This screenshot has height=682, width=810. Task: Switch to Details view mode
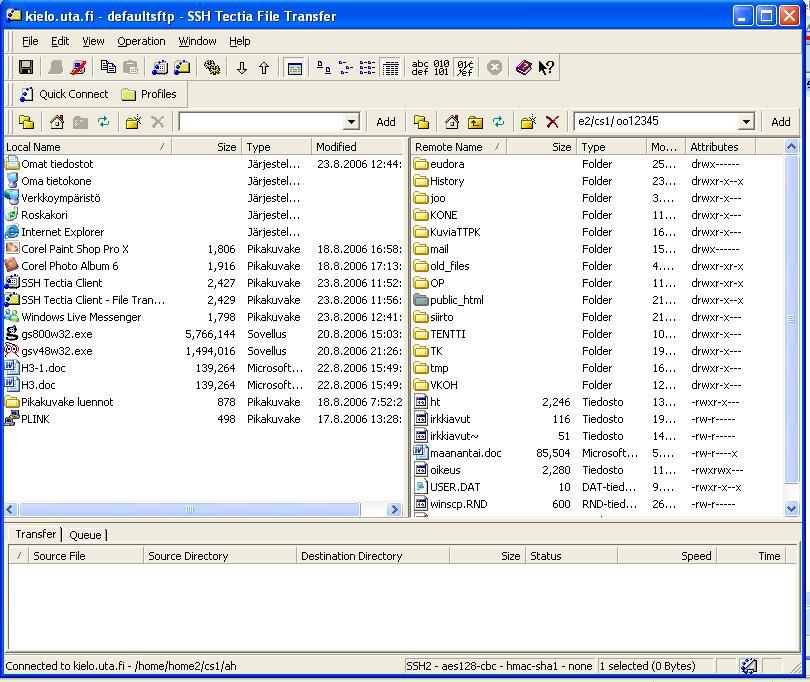pyautogui.click(x=390, y=68)
